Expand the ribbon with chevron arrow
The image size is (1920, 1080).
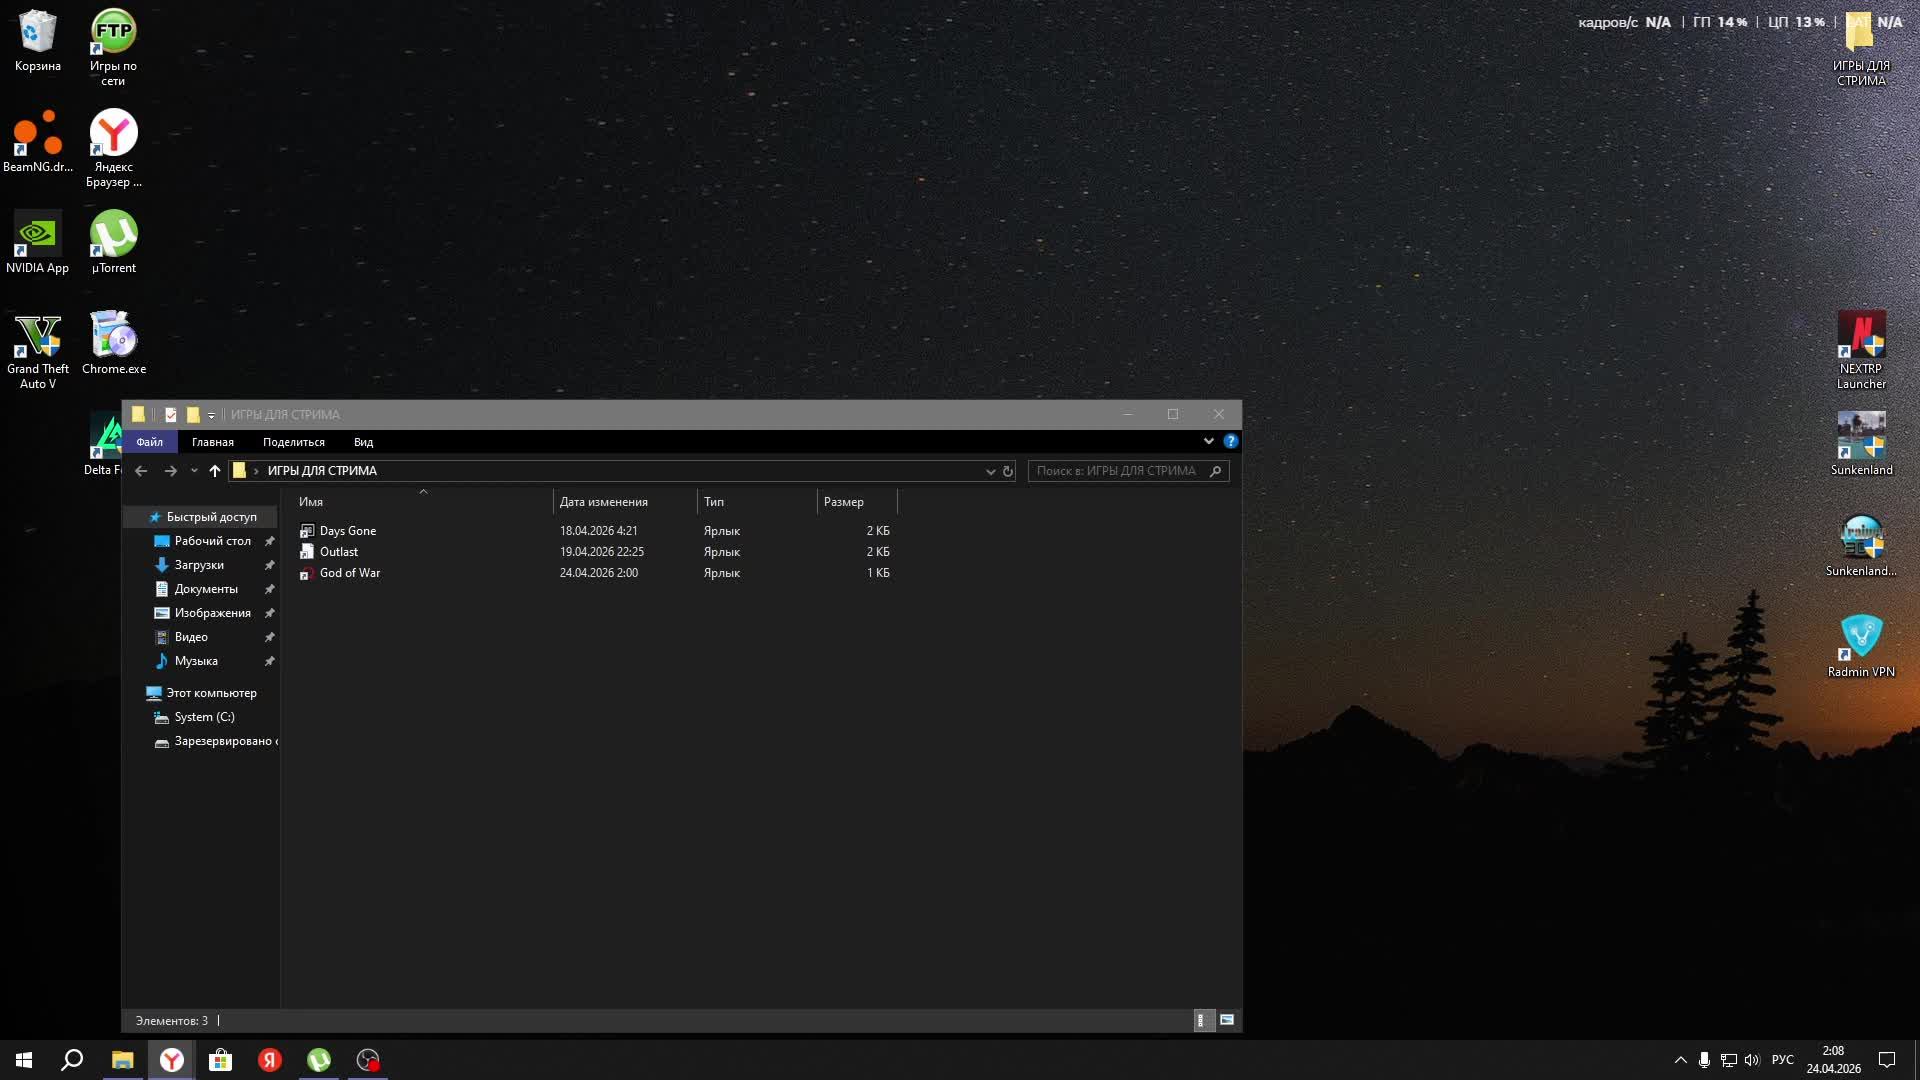1208,441
